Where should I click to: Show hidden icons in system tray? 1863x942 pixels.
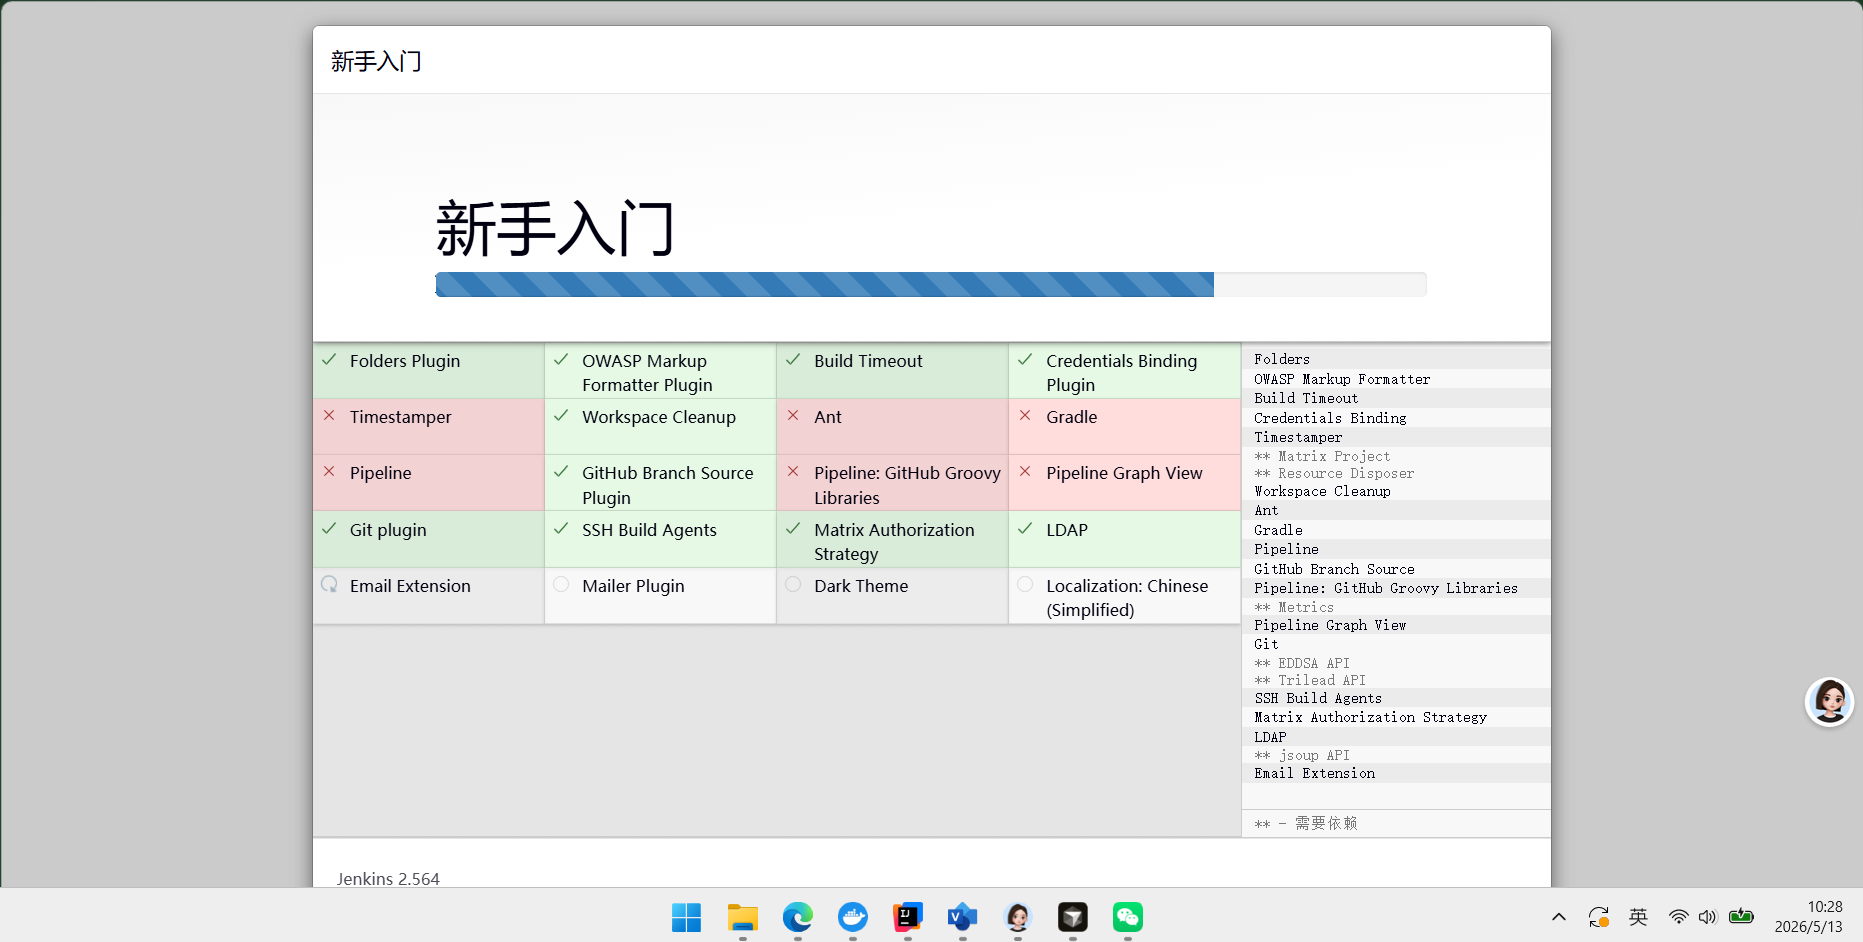pyautogui.click(x=1558, y=917)
